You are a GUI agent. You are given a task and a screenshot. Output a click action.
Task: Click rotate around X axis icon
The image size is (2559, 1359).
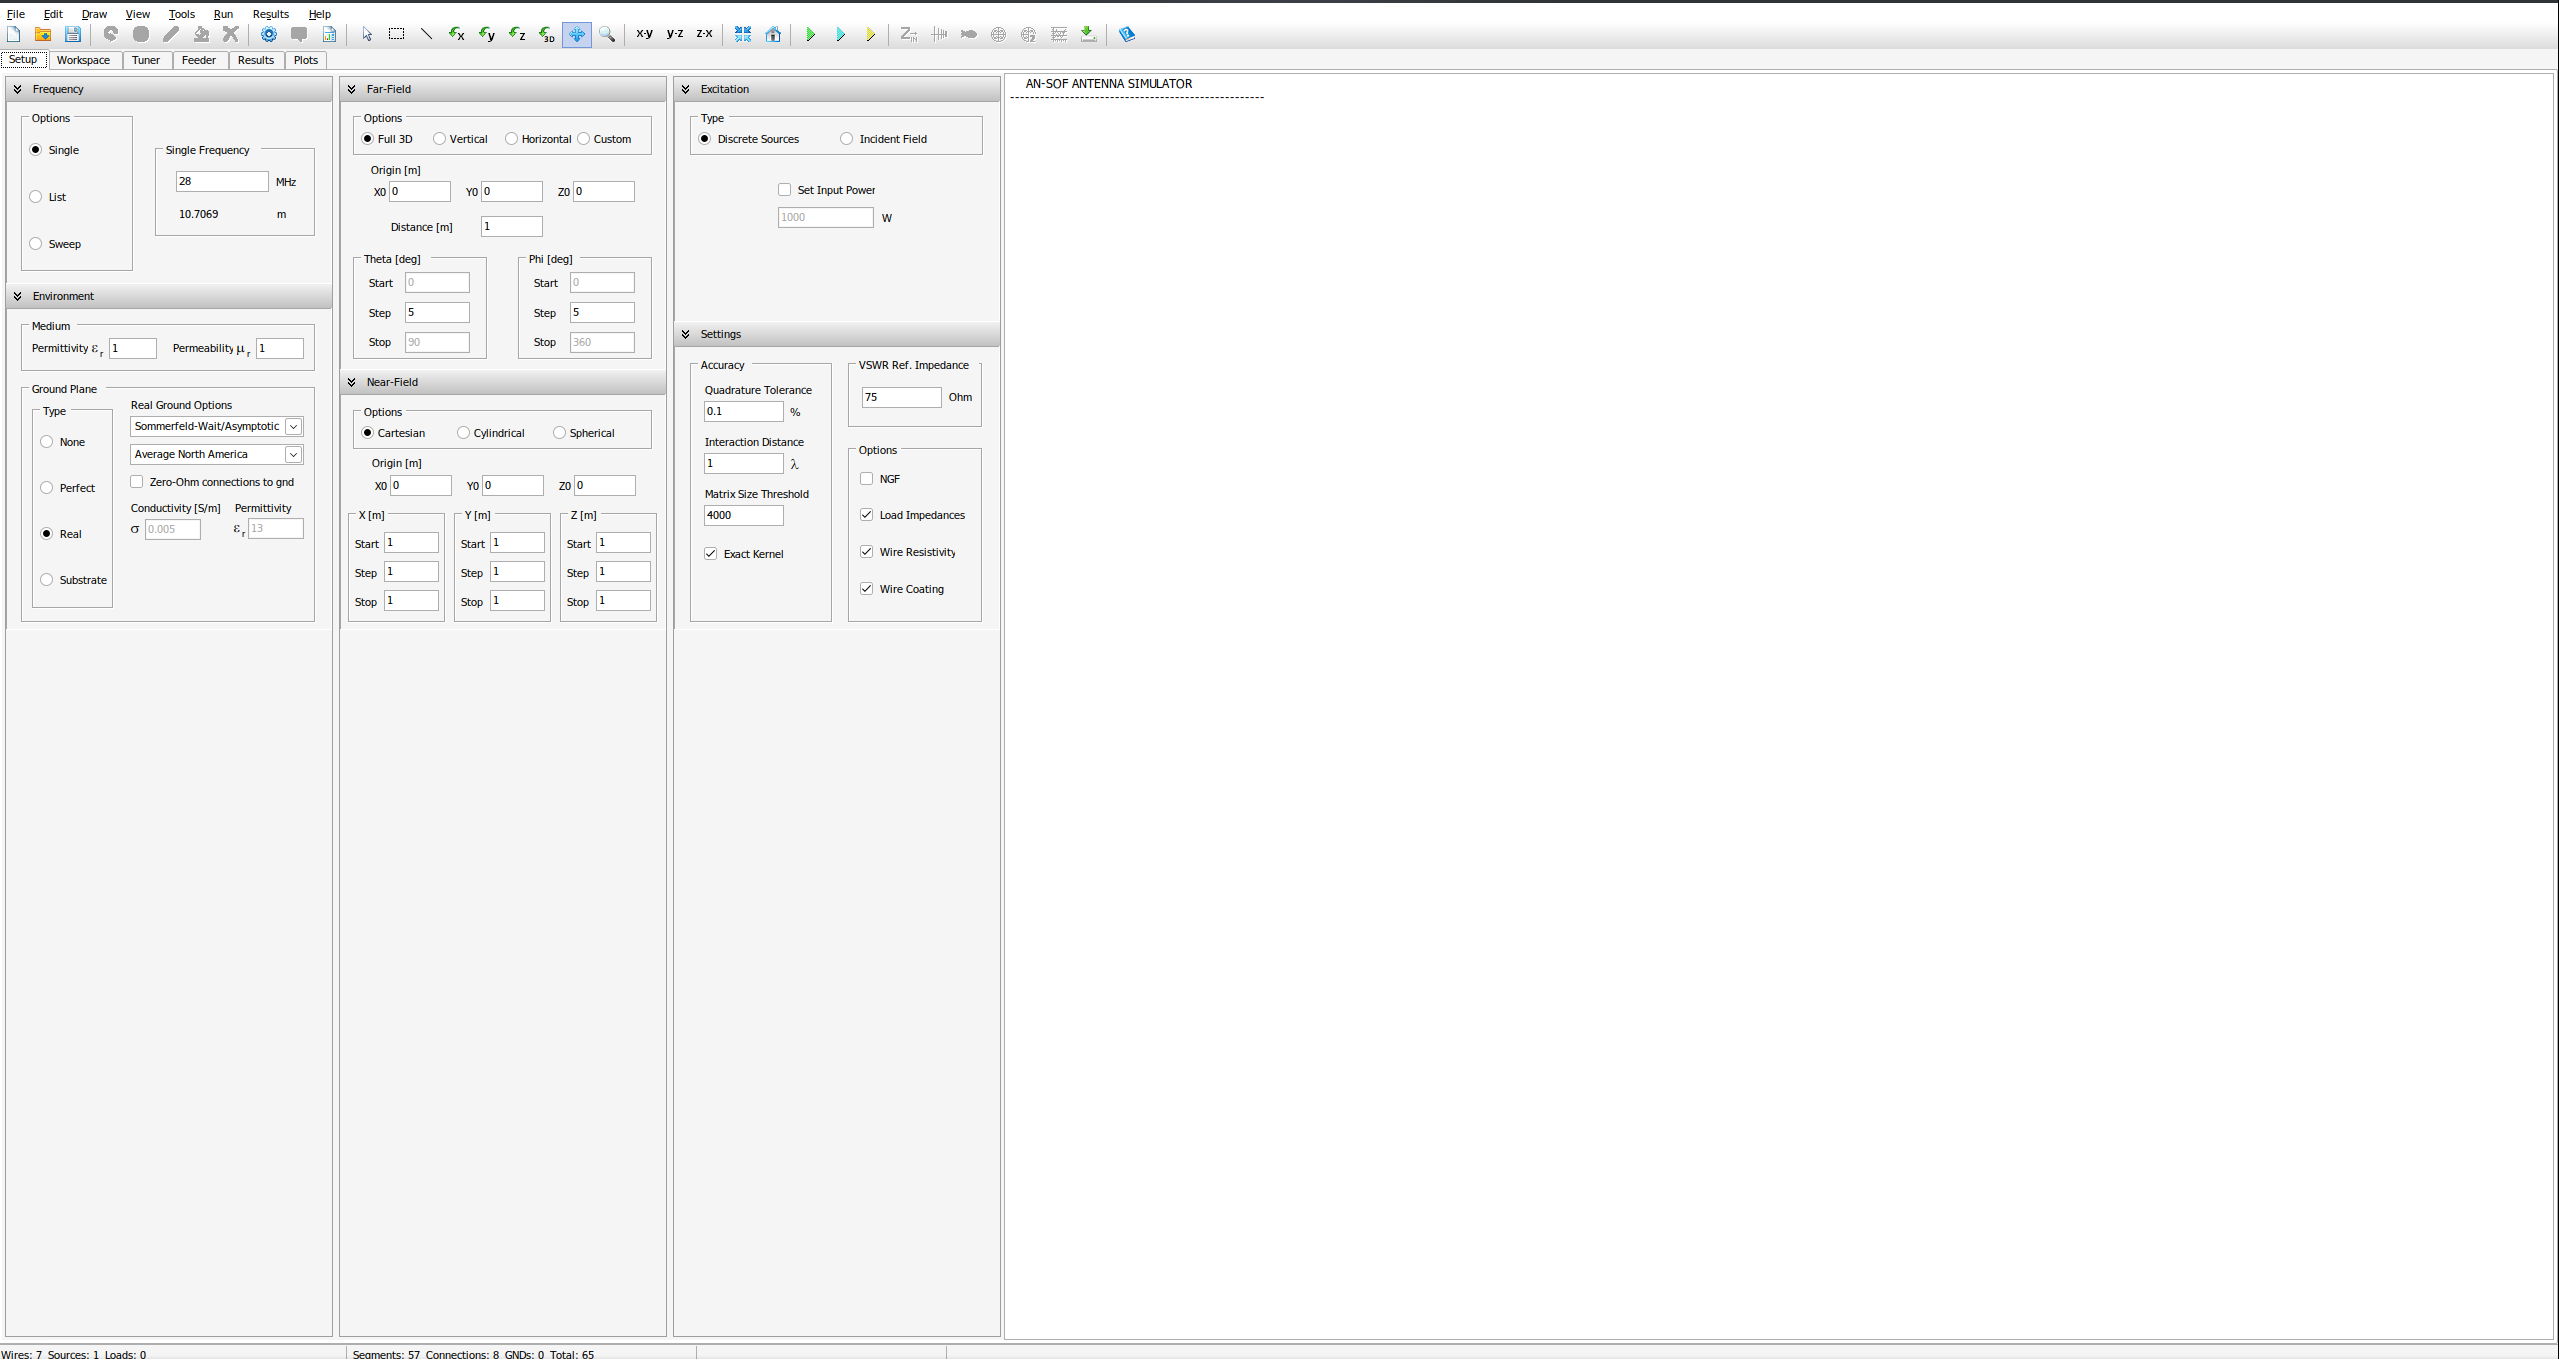point(457,34)
